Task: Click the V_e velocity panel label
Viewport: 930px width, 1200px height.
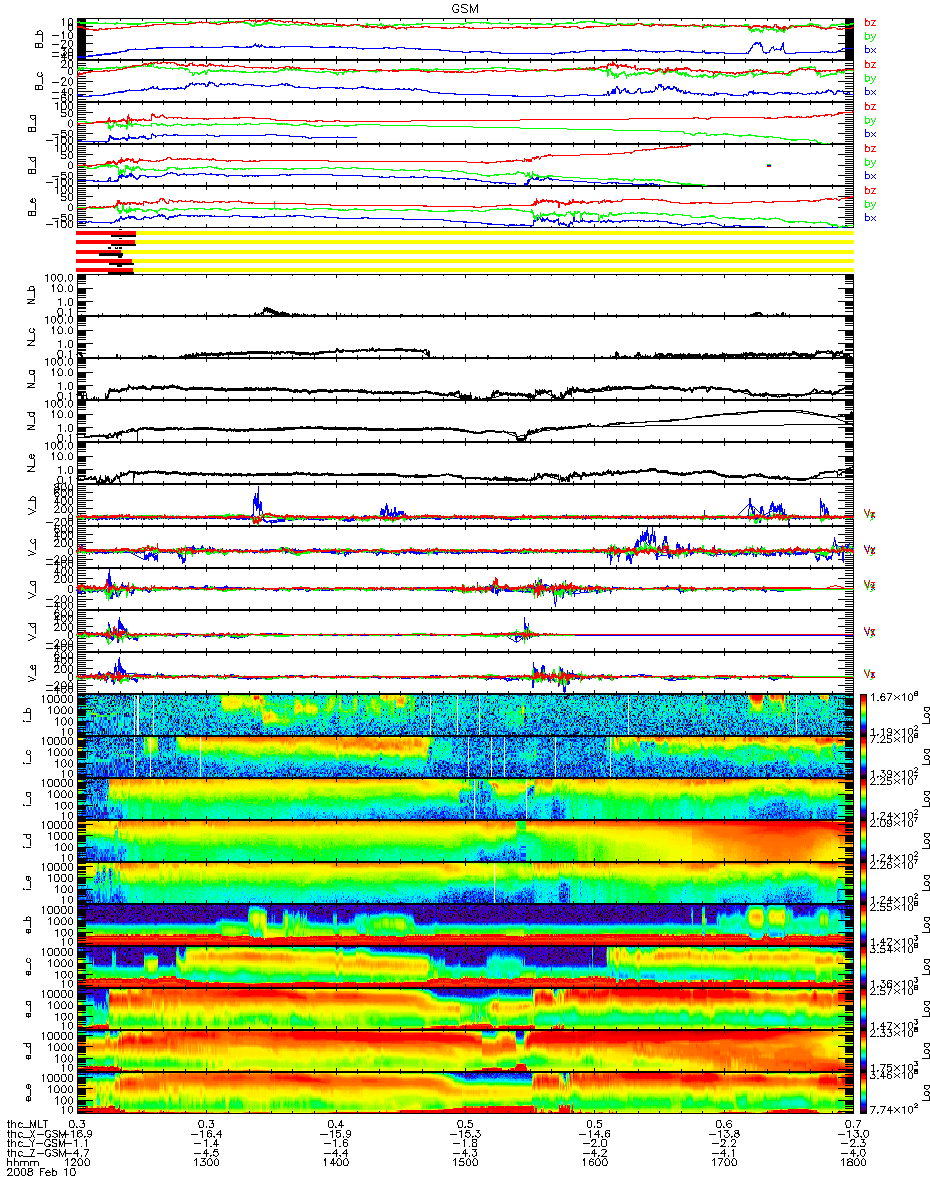Action: (x=33, y=675)
